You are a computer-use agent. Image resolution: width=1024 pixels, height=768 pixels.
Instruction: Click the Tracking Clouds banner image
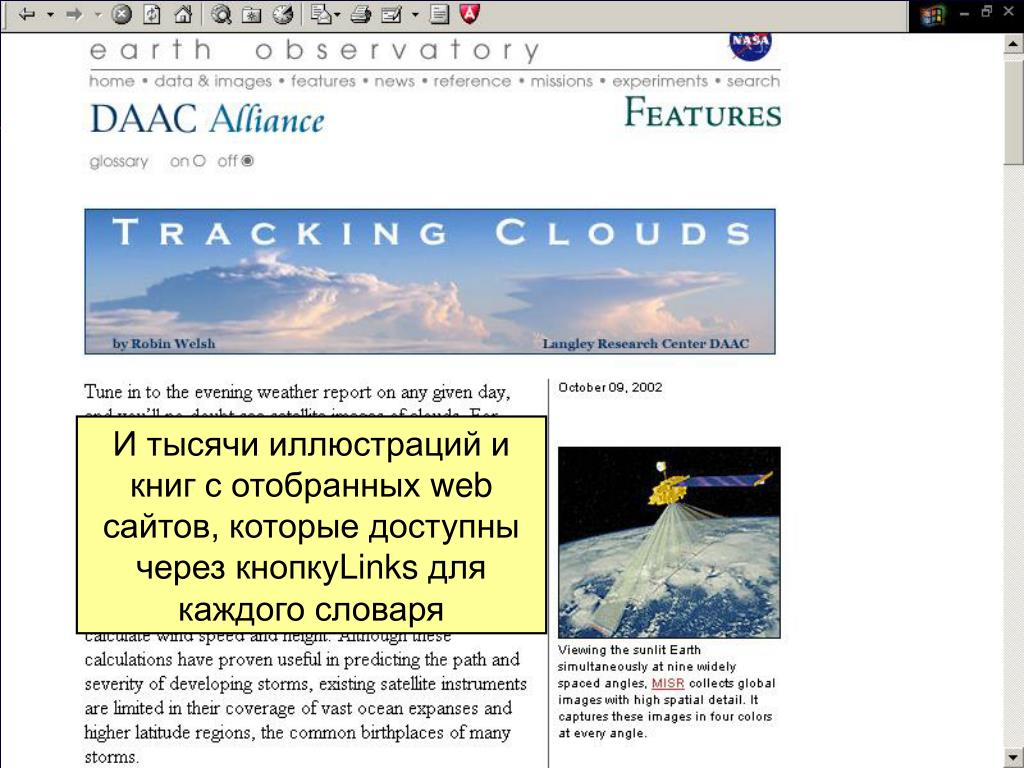[x=430, y=281]
